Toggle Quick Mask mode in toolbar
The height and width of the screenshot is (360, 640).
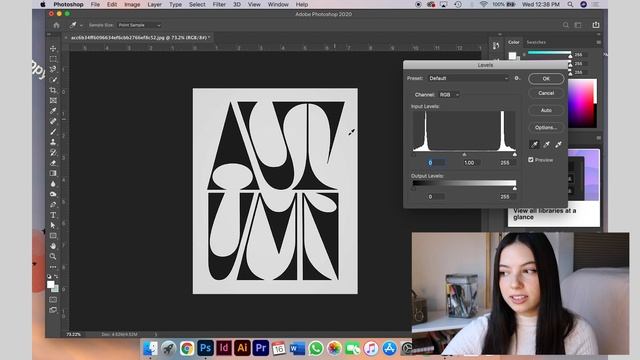53,300
